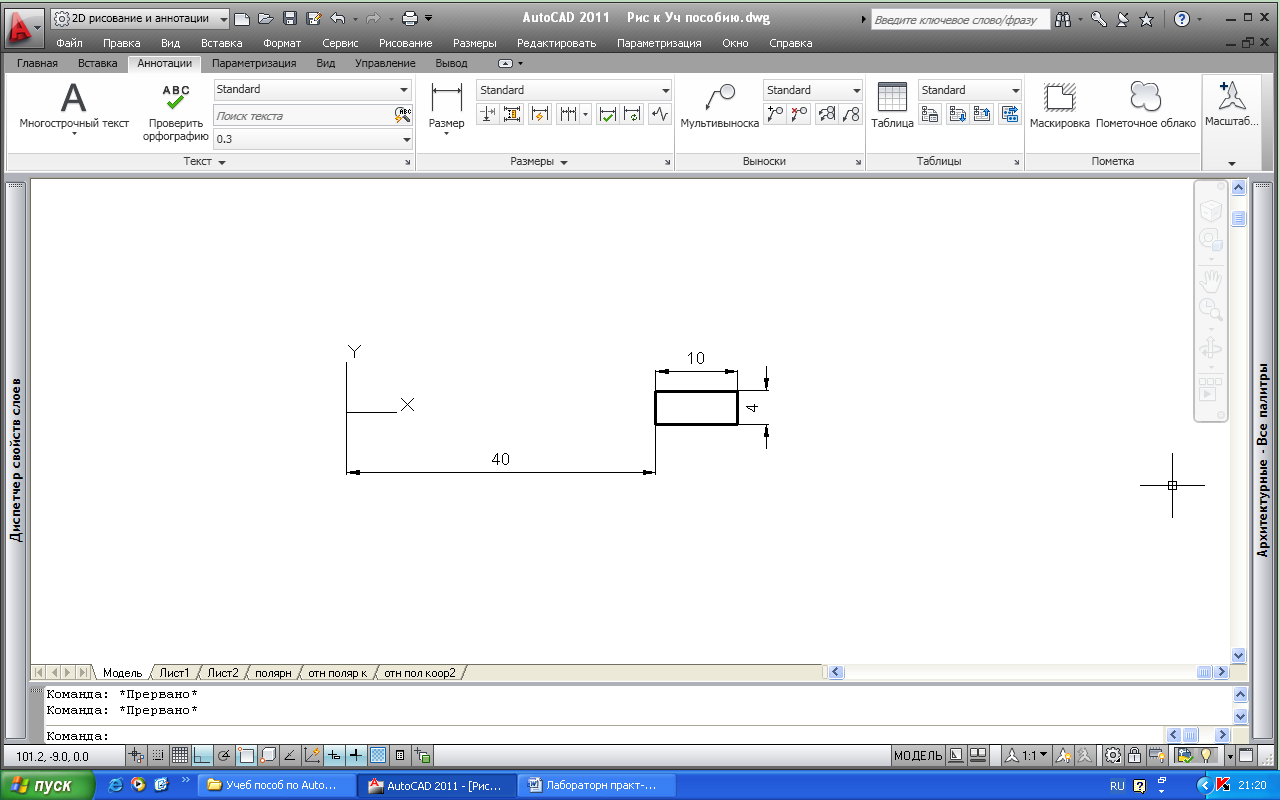Screen dimensions: 1280x800
Task: Select the Пометочное облако revision cloud tool
Action: [x=1145, y=106]
